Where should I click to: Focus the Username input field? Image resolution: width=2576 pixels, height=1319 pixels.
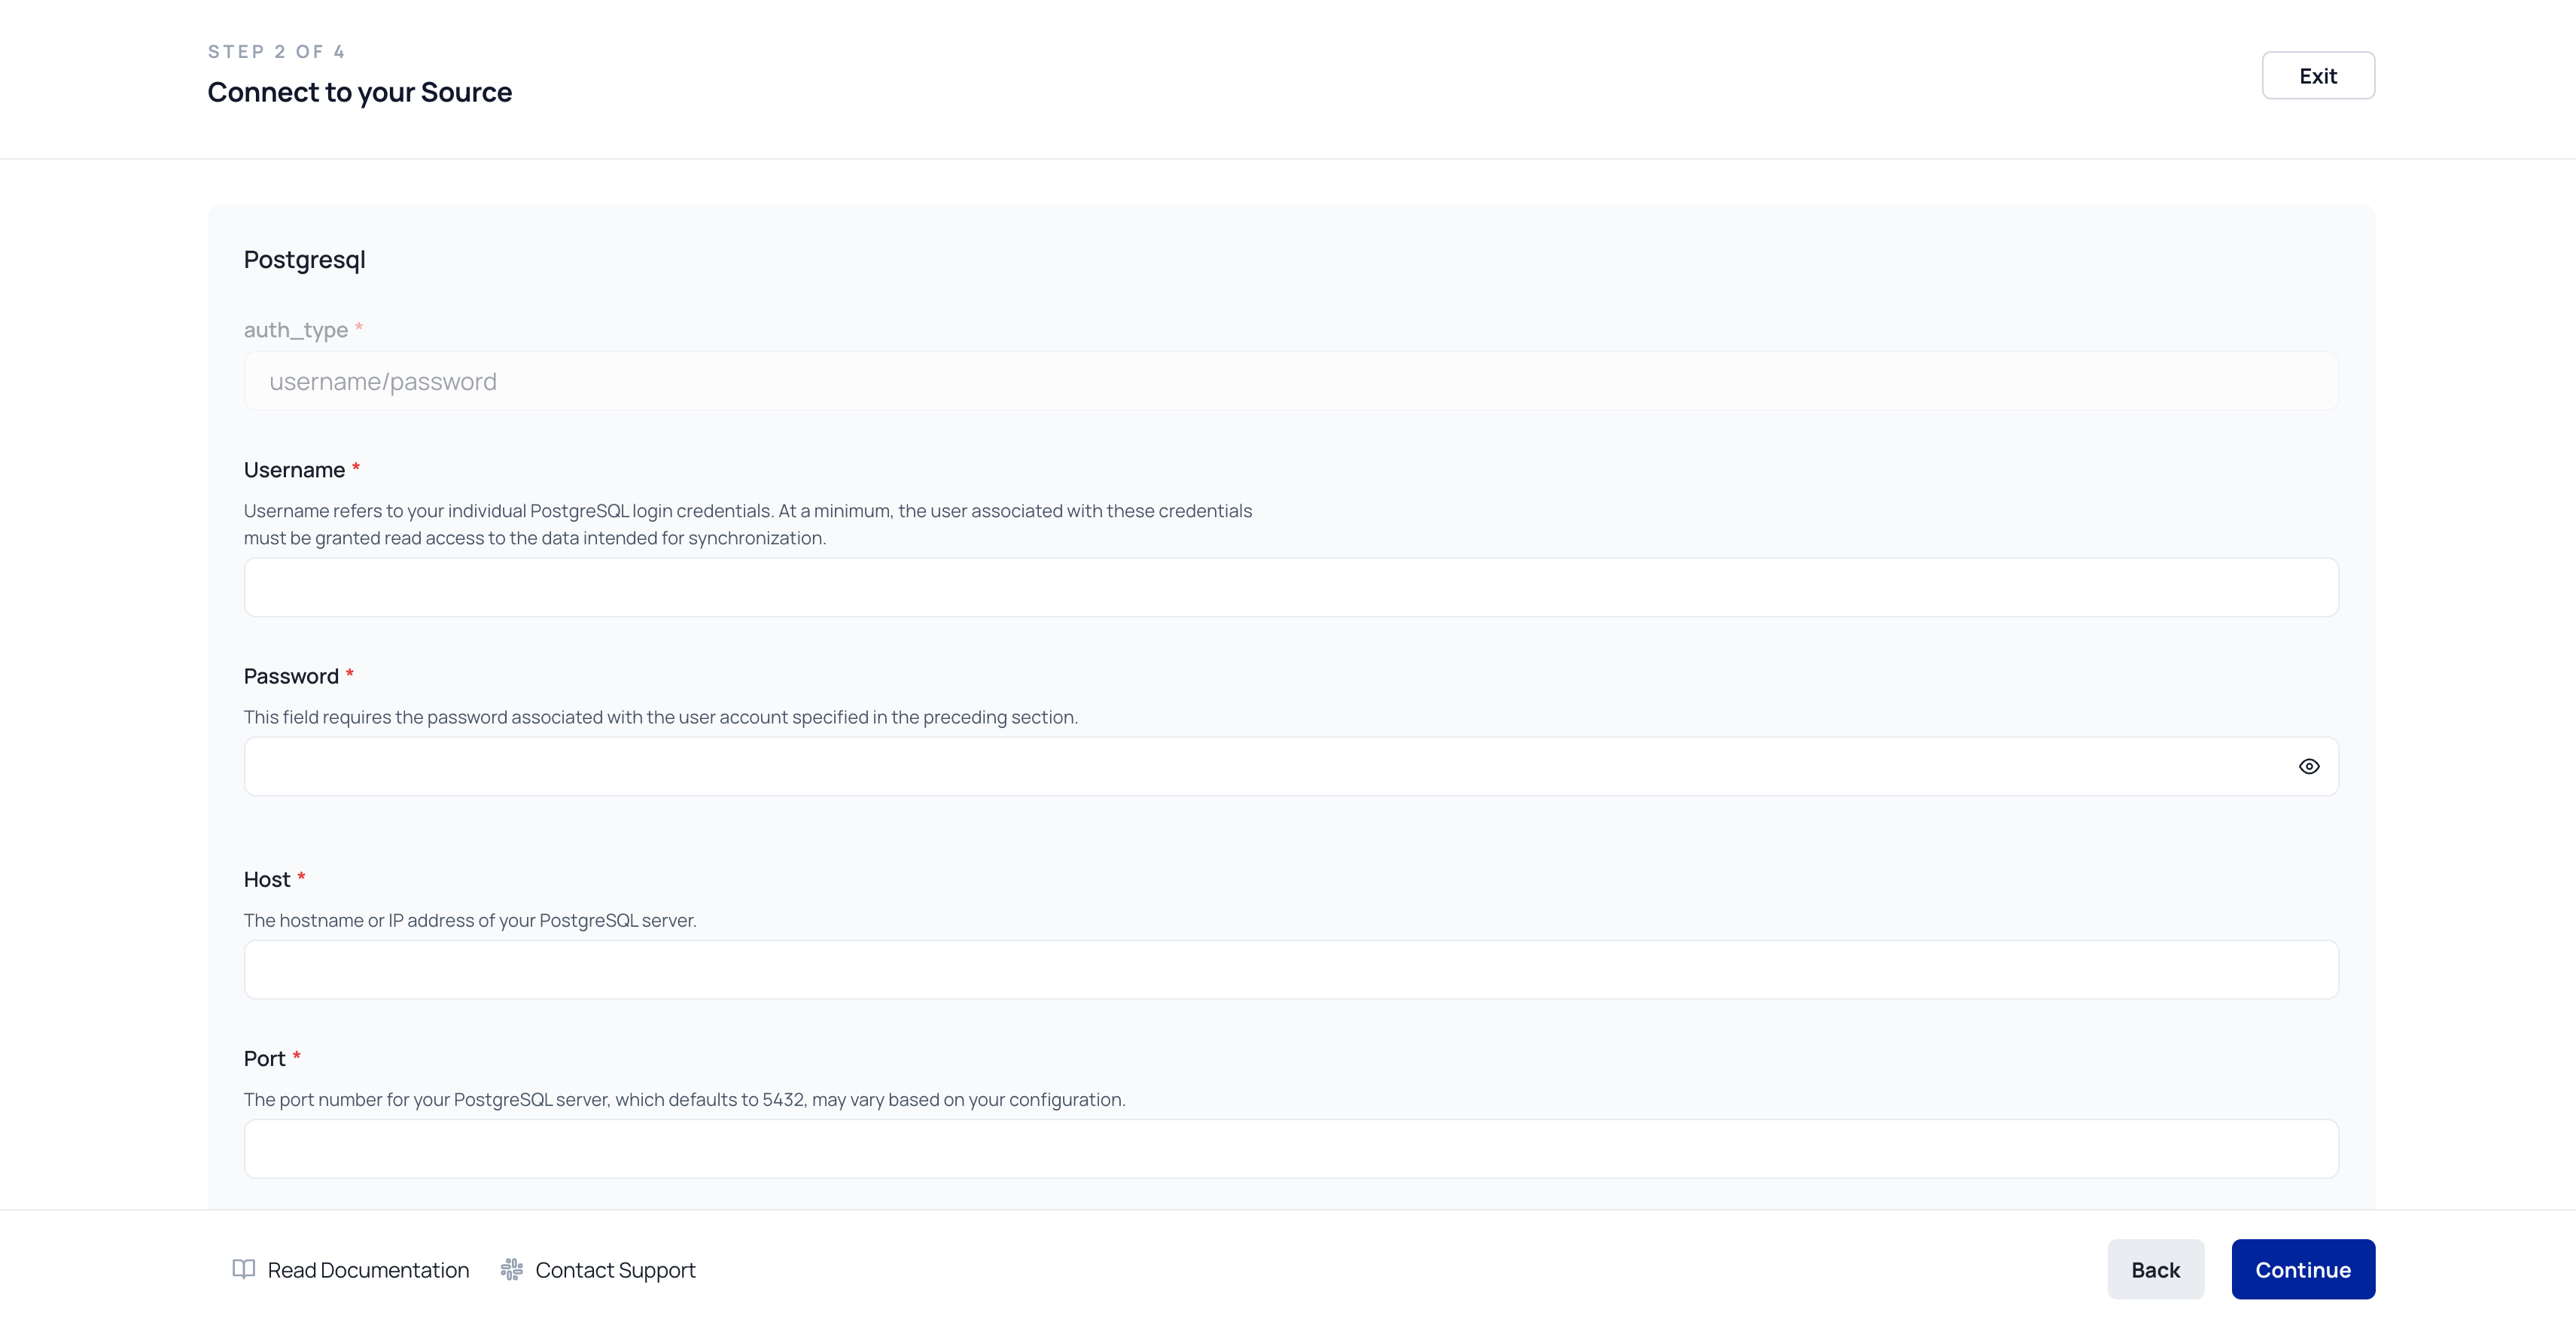pyautogui.click(x=1290, y=587)
